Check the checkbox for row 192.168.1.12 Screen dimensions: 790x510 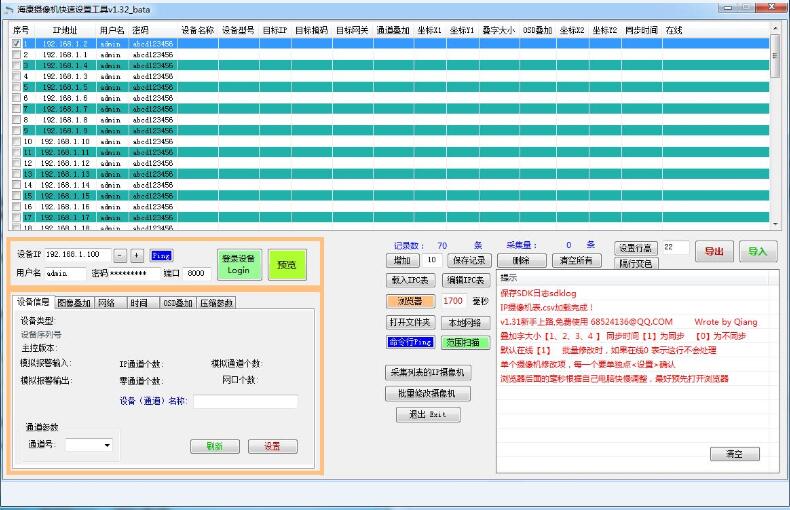pos(16,163)
